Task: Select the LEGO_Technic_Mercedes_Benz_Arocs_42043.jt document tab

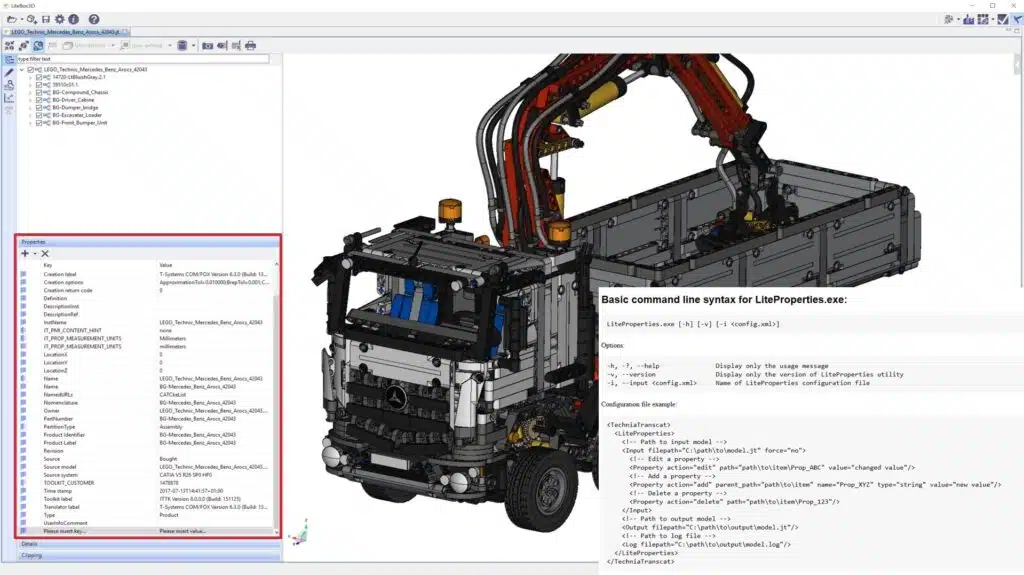Action: pyautogui.click(x=66, y=31)
